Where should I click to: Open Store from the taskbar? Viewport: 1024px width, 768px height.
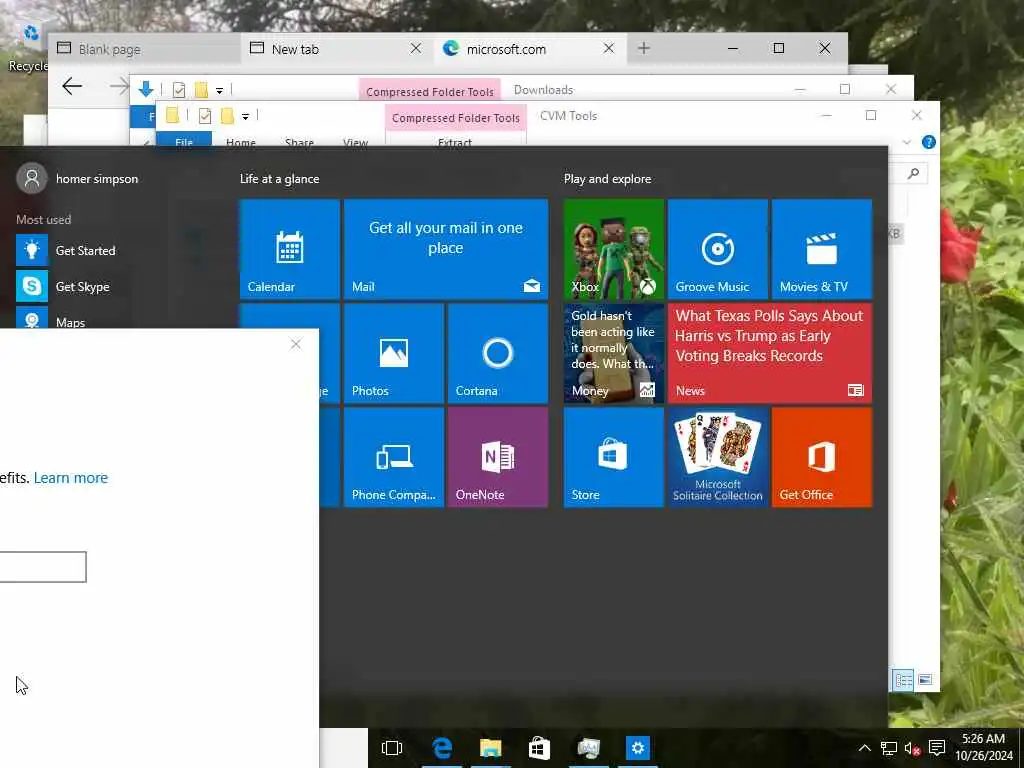[539, 748]
